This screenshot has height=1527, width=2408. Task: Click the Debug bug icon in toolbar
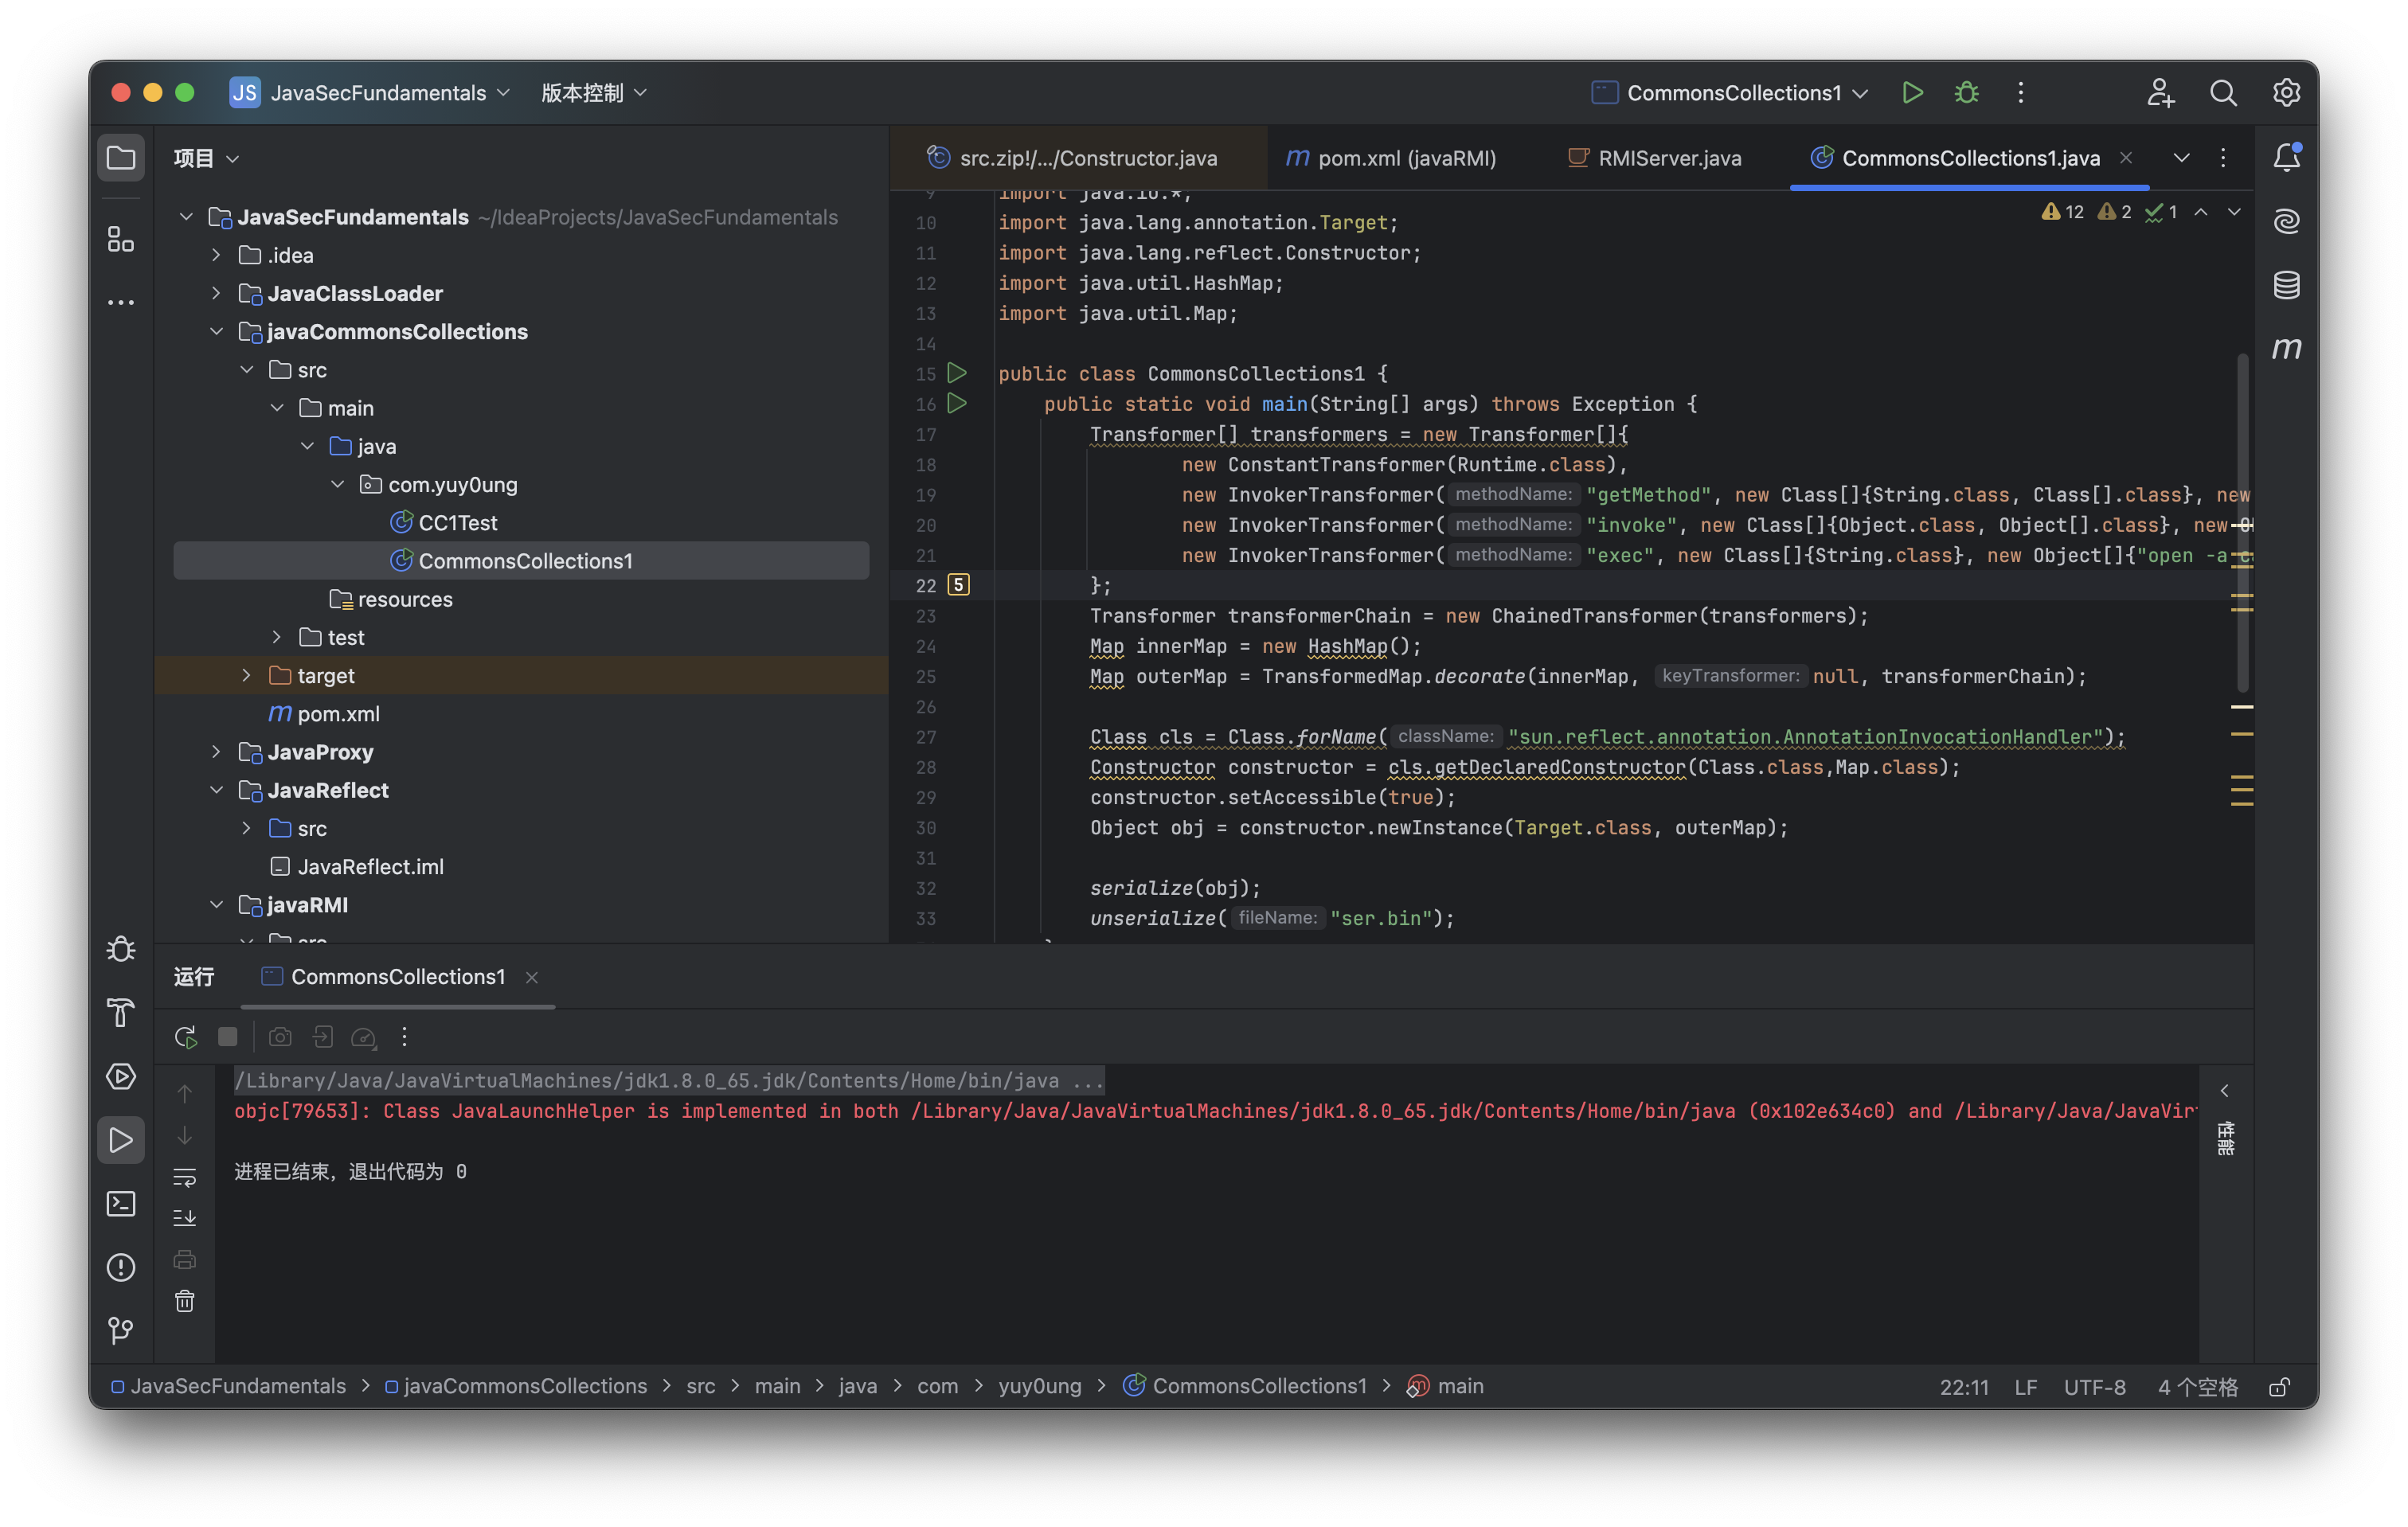pyautogui.click(x=1966, y=93)
